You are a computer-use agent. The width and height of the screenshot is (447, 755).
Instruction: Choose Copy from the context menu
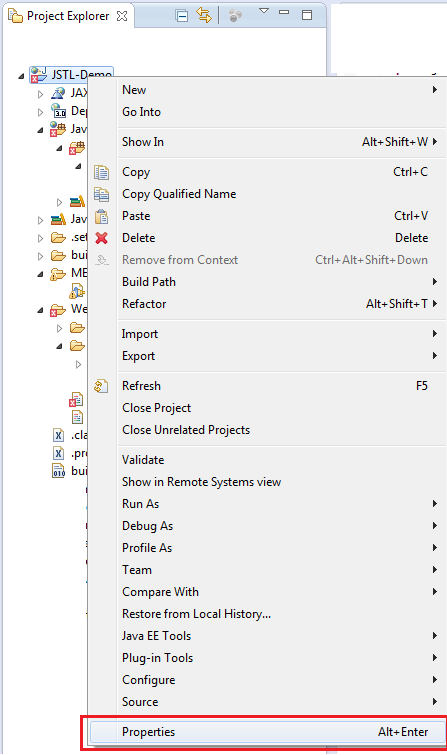click(267, 172)
